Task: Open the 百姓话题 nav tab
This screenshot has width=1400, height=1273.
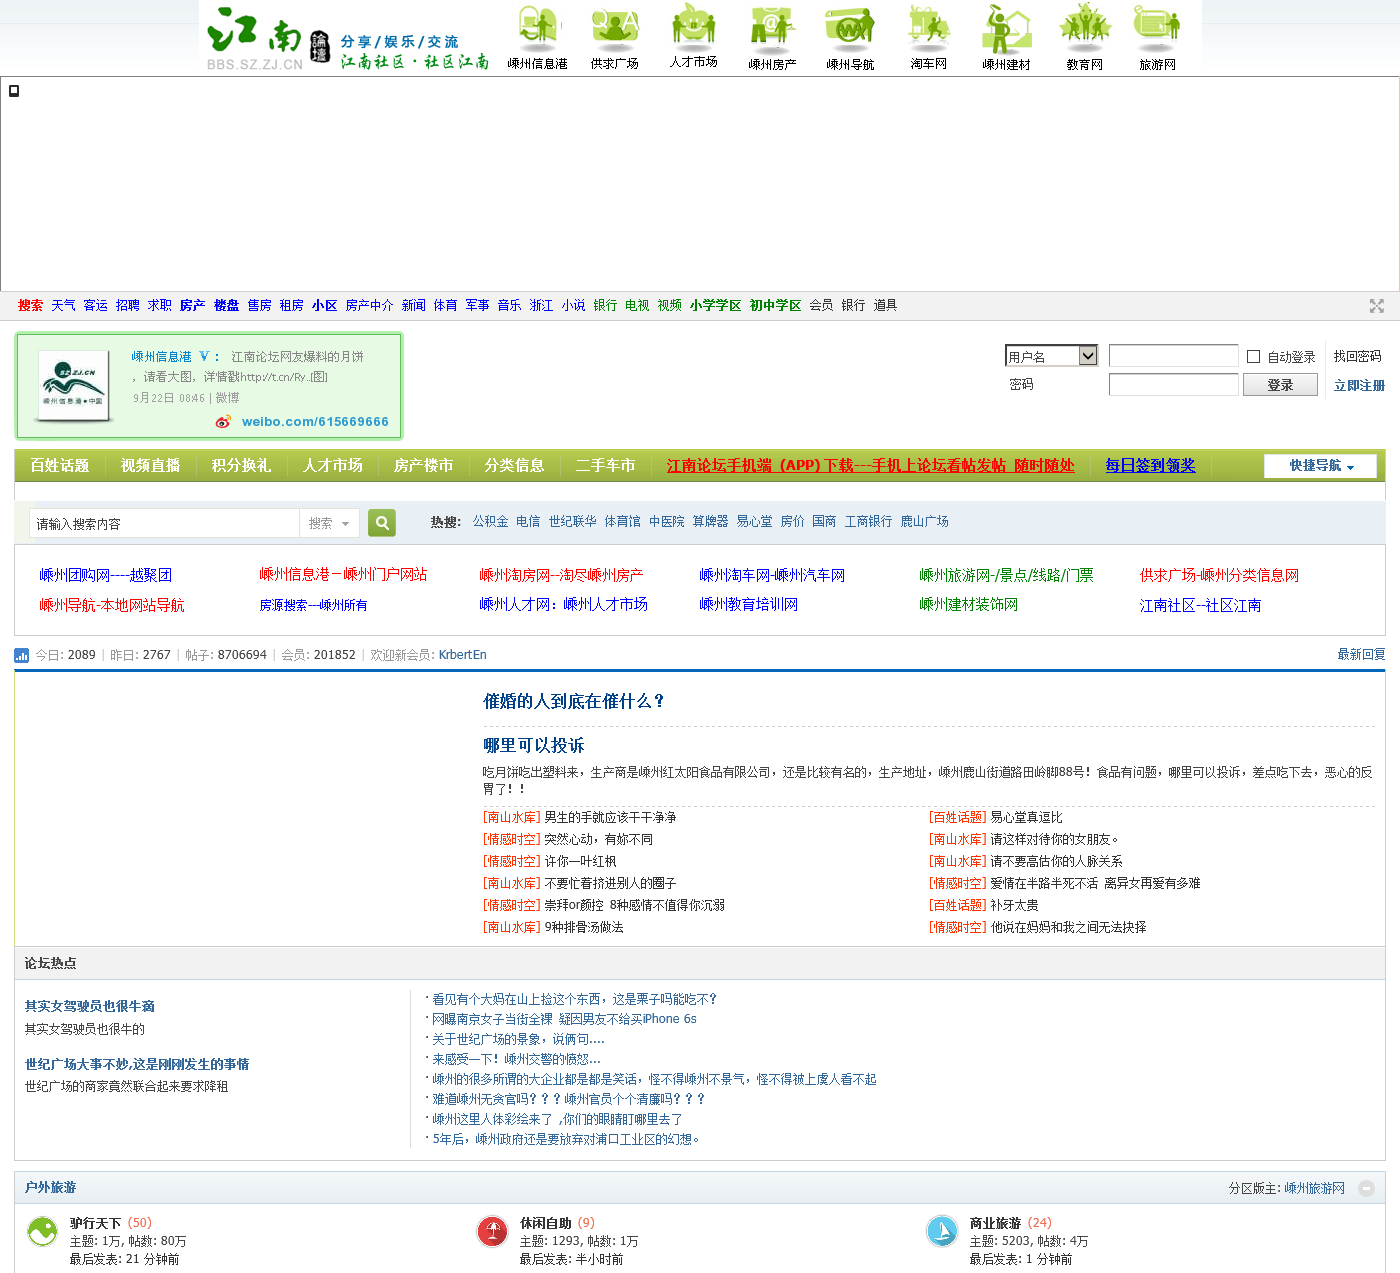Action: 59,466
